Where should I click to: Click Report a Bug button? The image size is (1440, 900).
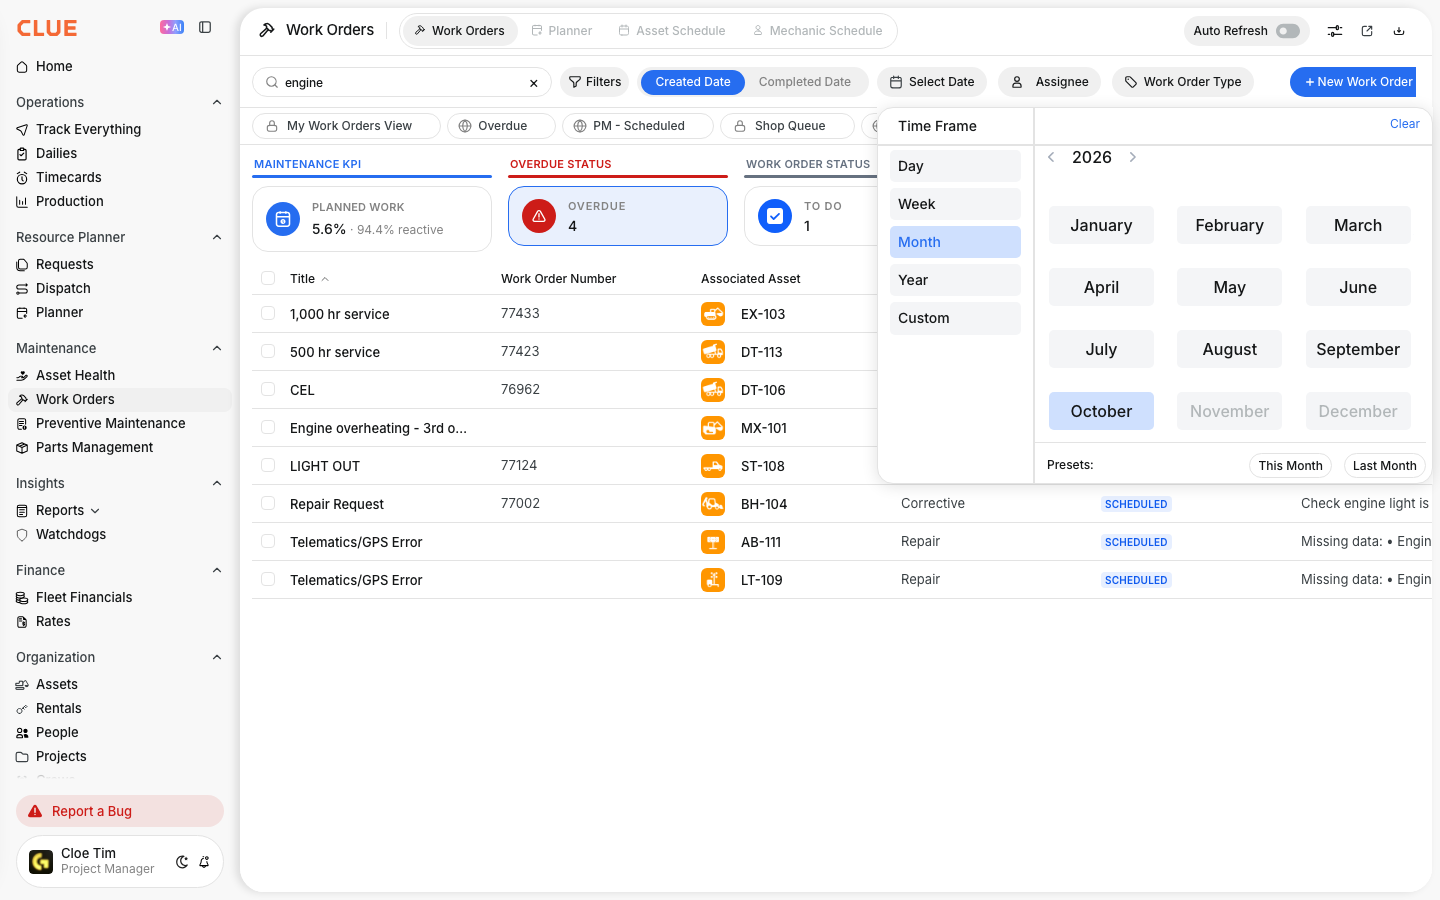pos(120,811)
